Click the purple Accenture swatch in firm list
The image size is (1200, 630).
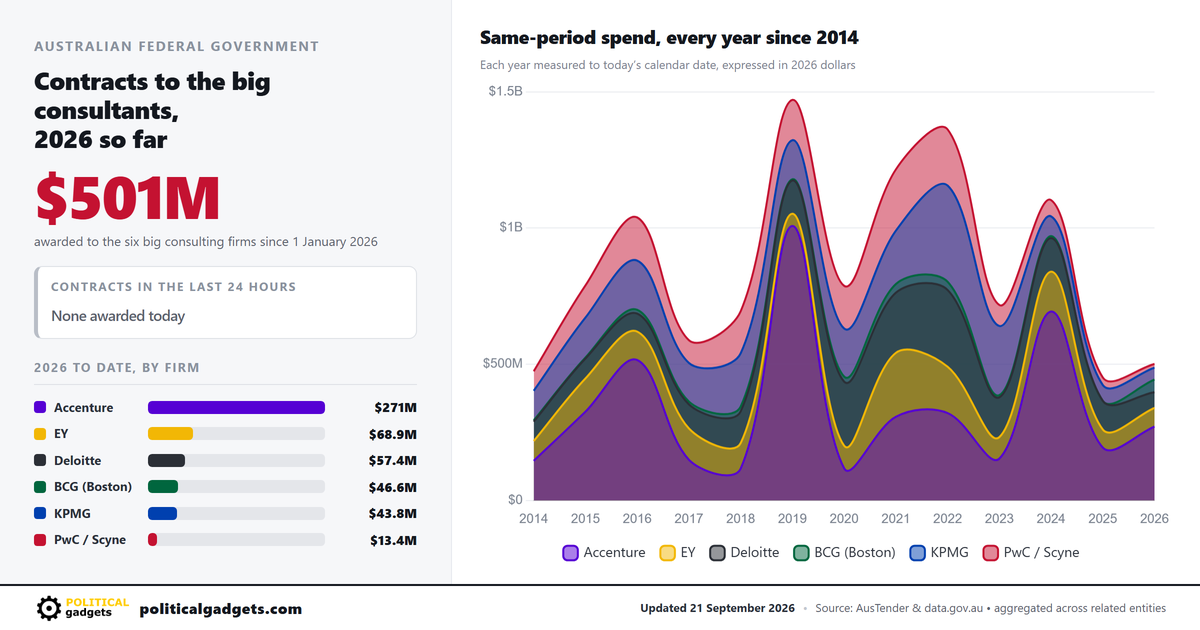(40, 407)
